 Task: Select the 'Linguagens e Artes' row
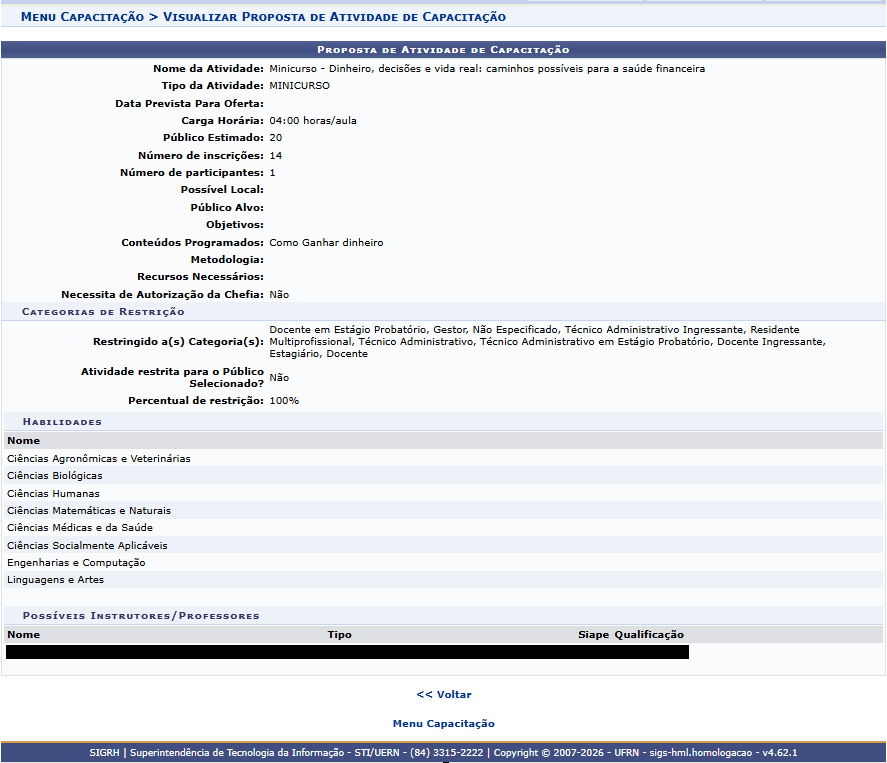pyautogui.click(x=444, y=580)
